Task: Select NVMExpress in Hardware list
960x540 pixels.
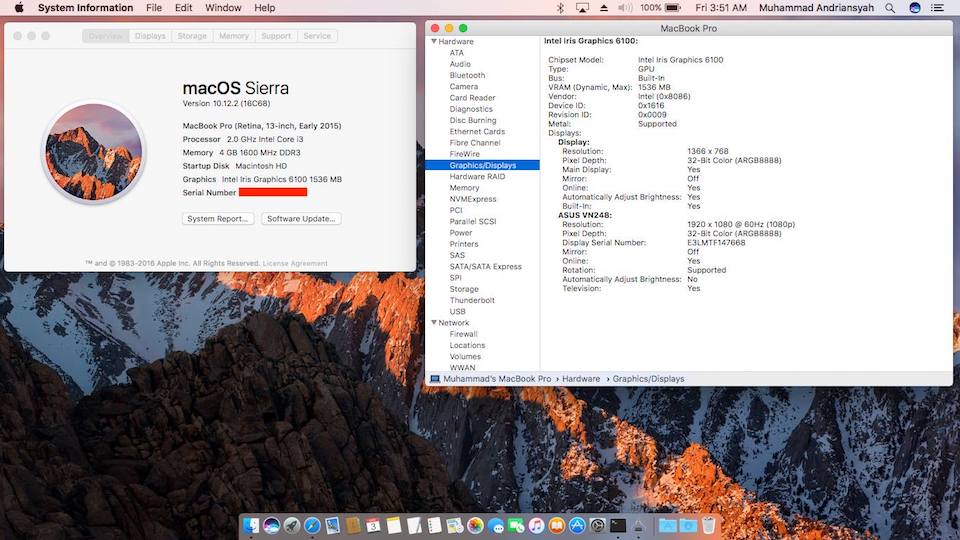Action: click(473, 199)
